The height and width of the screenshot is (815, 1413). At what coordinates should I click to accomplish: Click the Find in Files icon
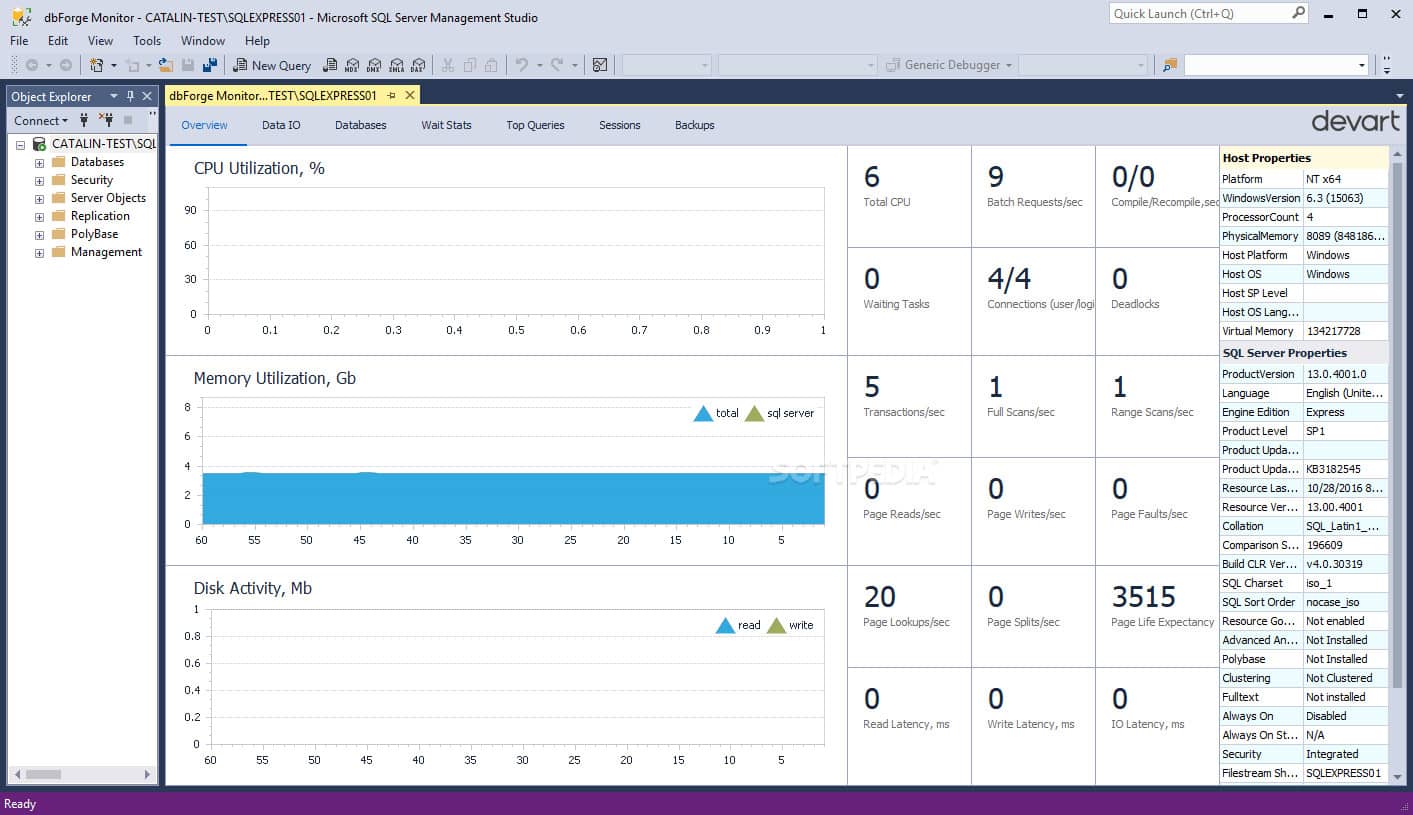pos(1169,65)
